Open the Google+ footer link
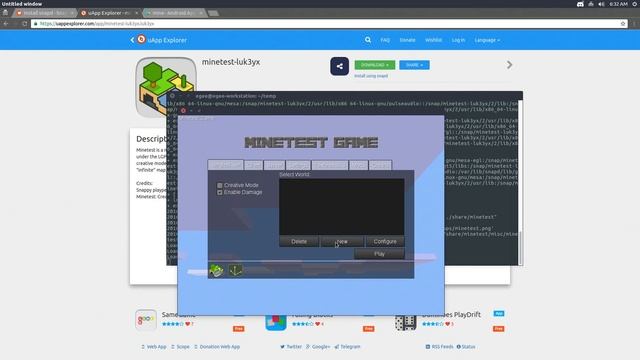Screen dimensions: 640x360 (318, 347)
